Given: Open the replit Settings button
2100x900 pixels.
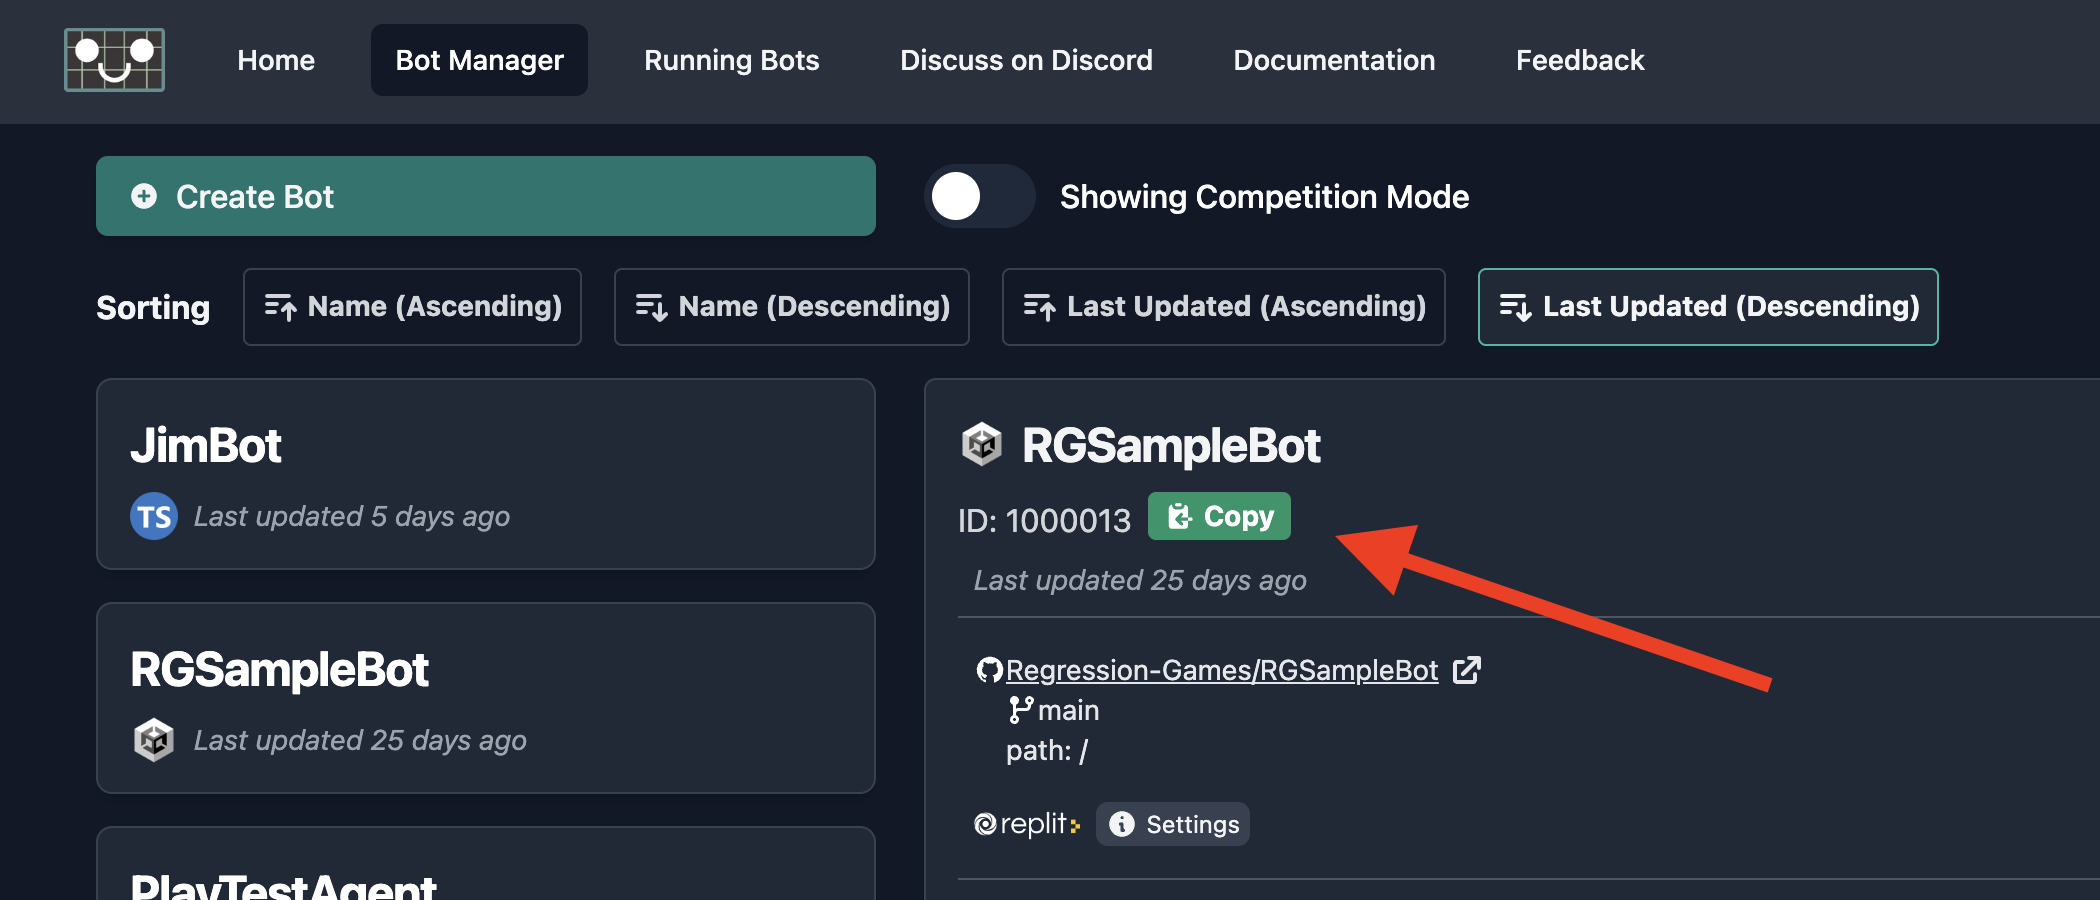Looking at the screenshot, I should (1173, 824).
